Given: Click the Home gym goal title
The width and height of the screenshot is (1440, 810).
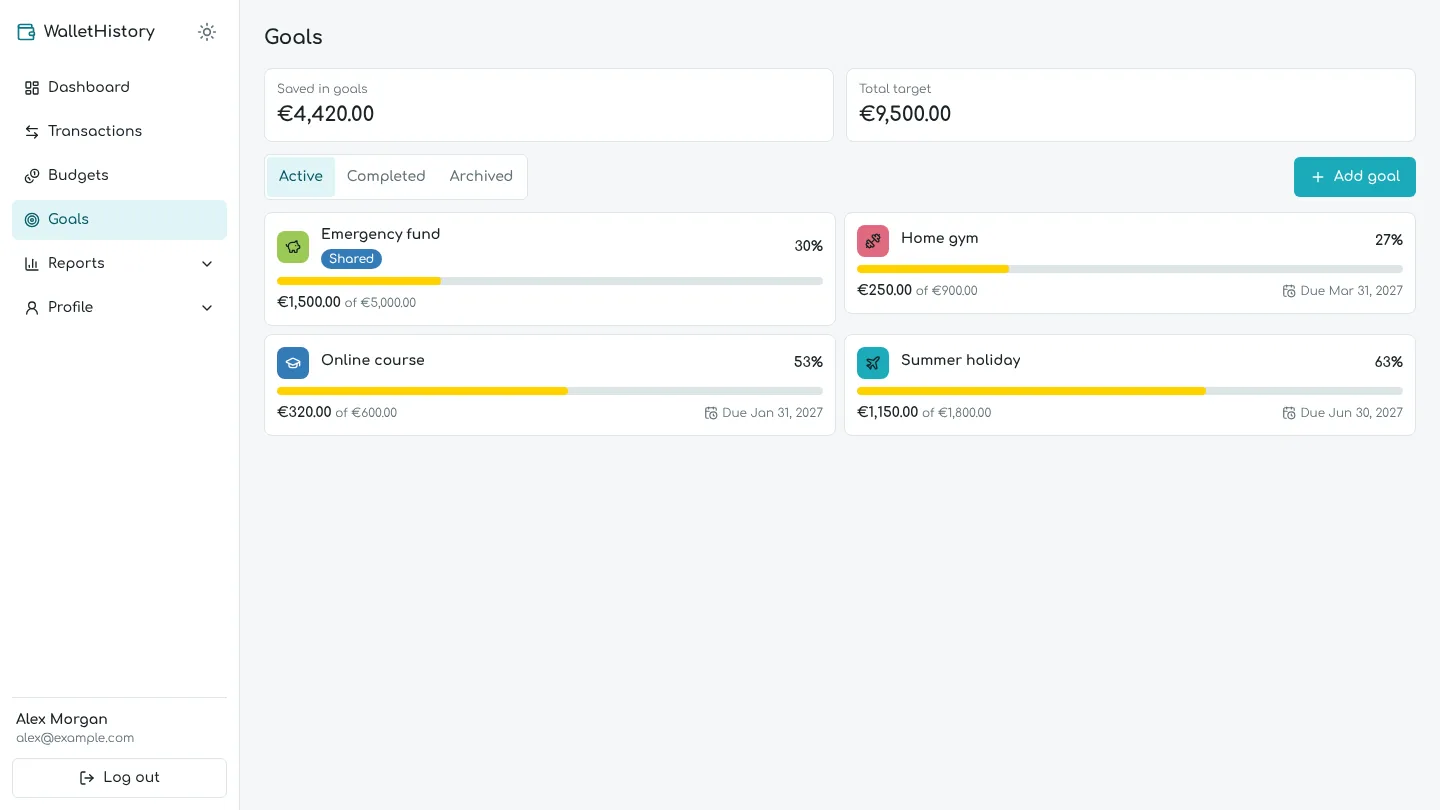Looking at the screenshot, I should 940,238.
